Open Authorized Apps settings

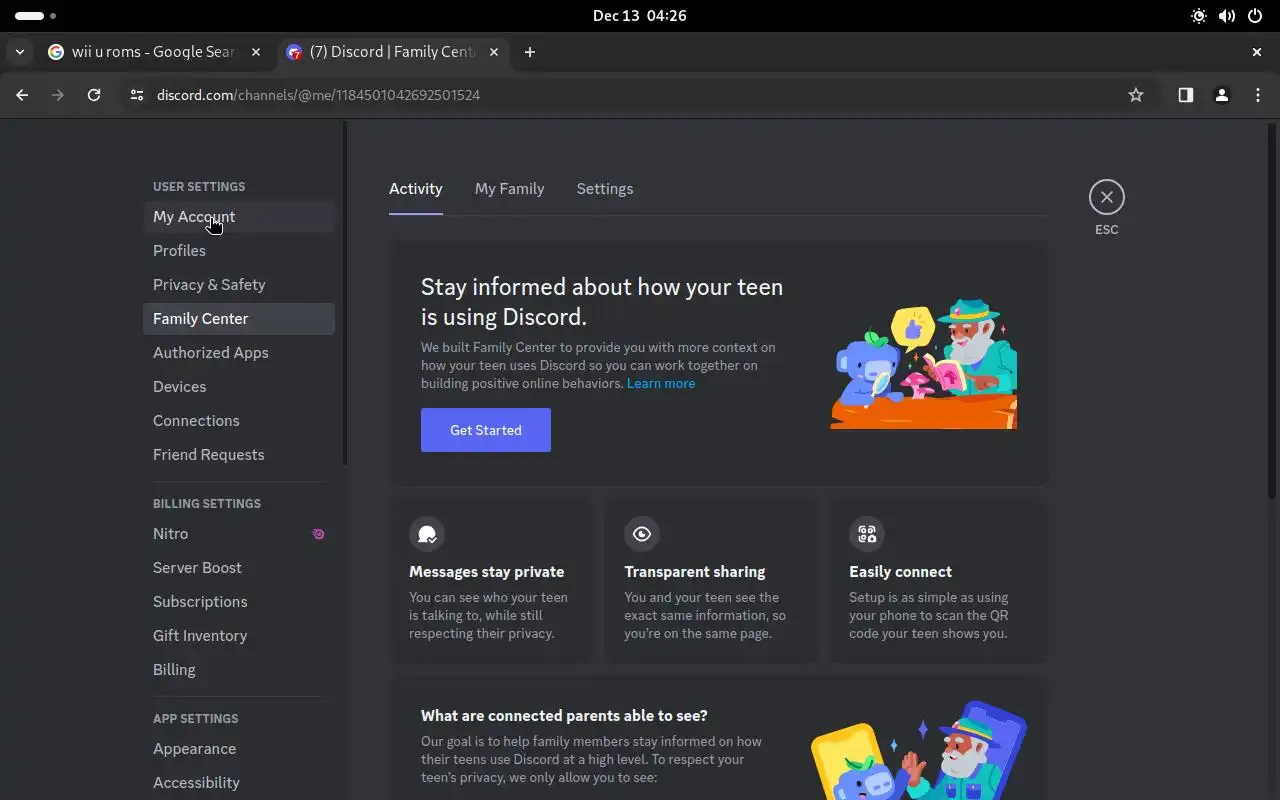coord(238,353)
